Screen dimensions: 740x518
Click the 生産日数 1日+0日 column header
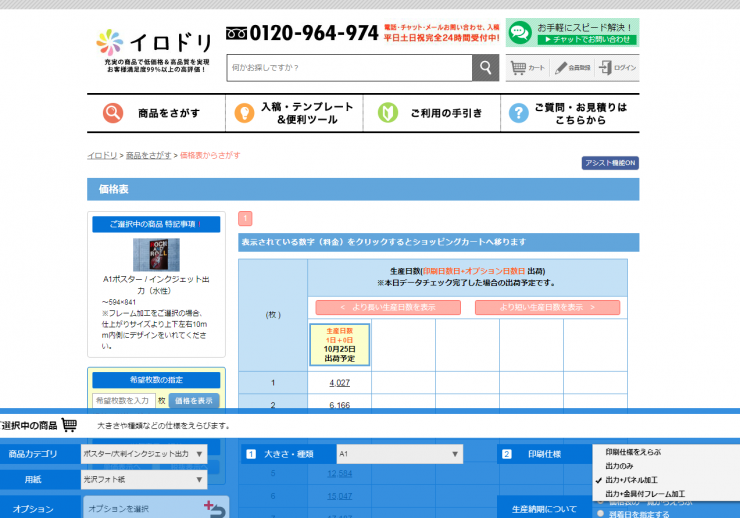tap(339, 345)
